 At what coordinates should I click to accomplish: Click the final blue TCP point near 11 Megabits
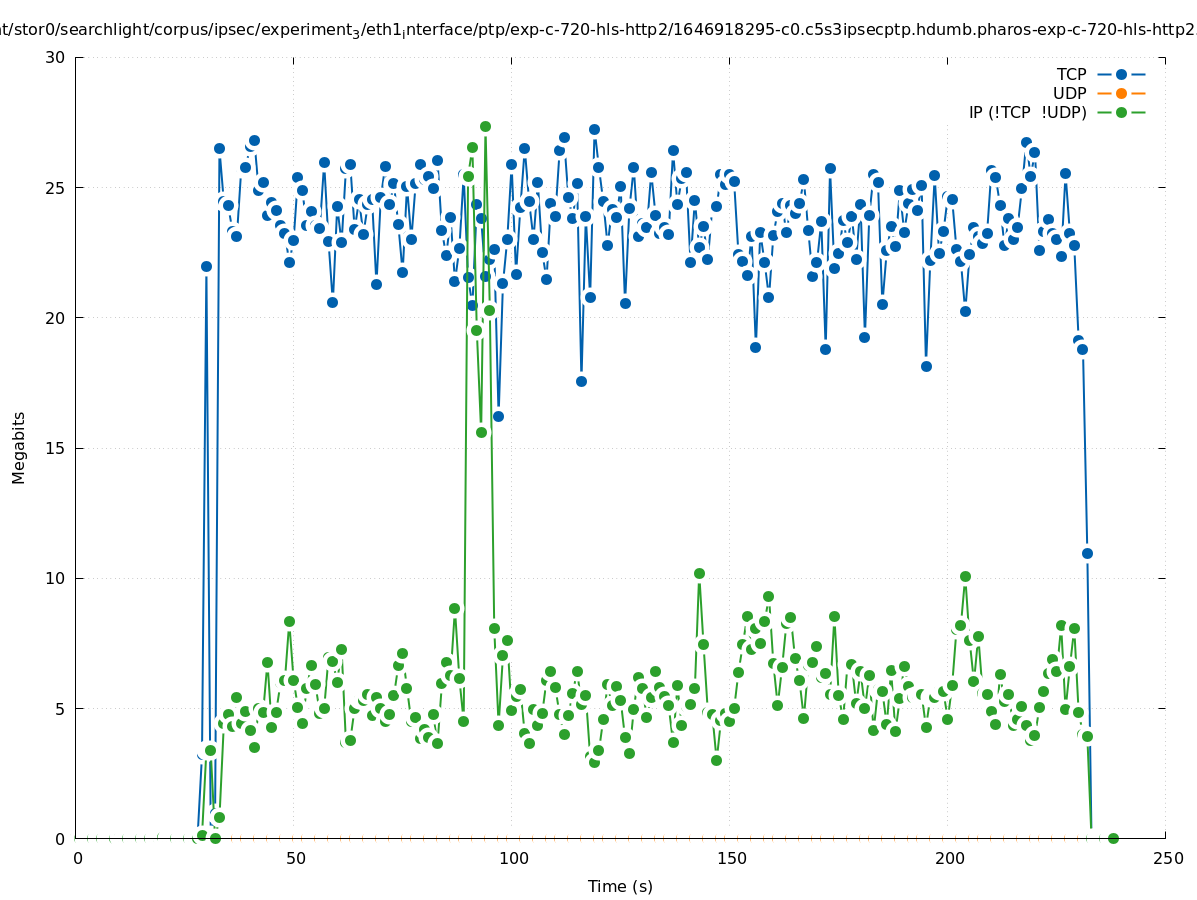[x=1087, y=553]
